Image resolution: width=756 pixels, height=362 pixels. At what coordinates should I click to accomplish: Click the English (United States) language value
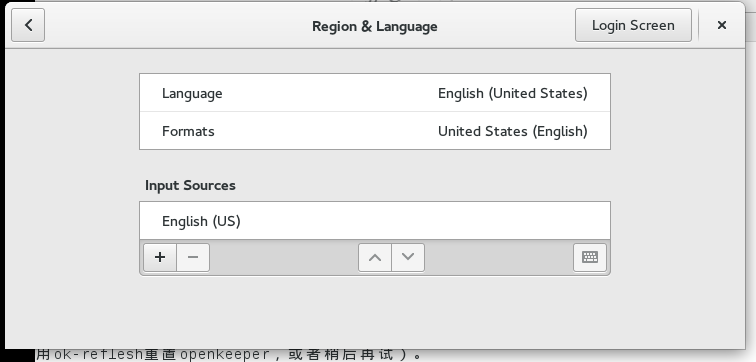513,93
